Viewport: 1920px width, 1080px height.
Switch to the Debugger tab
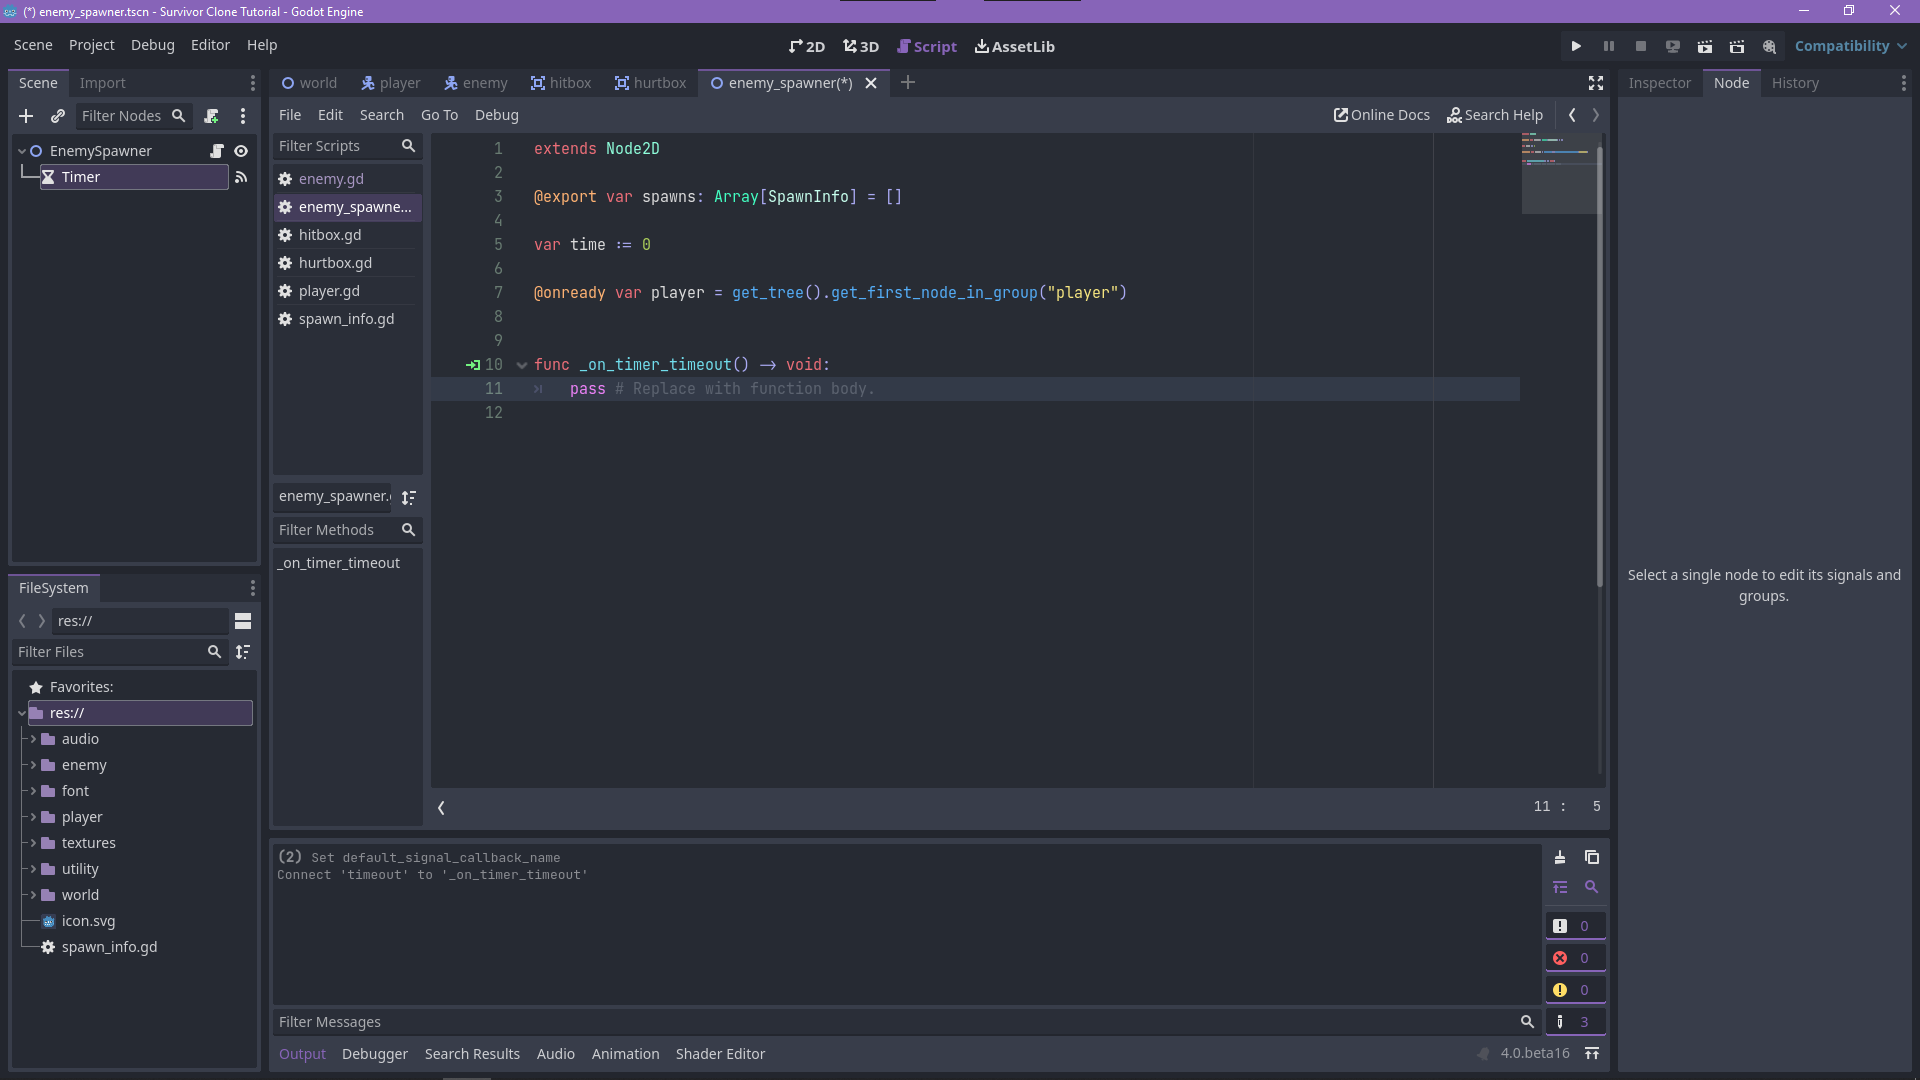(x=374, y=1054)
